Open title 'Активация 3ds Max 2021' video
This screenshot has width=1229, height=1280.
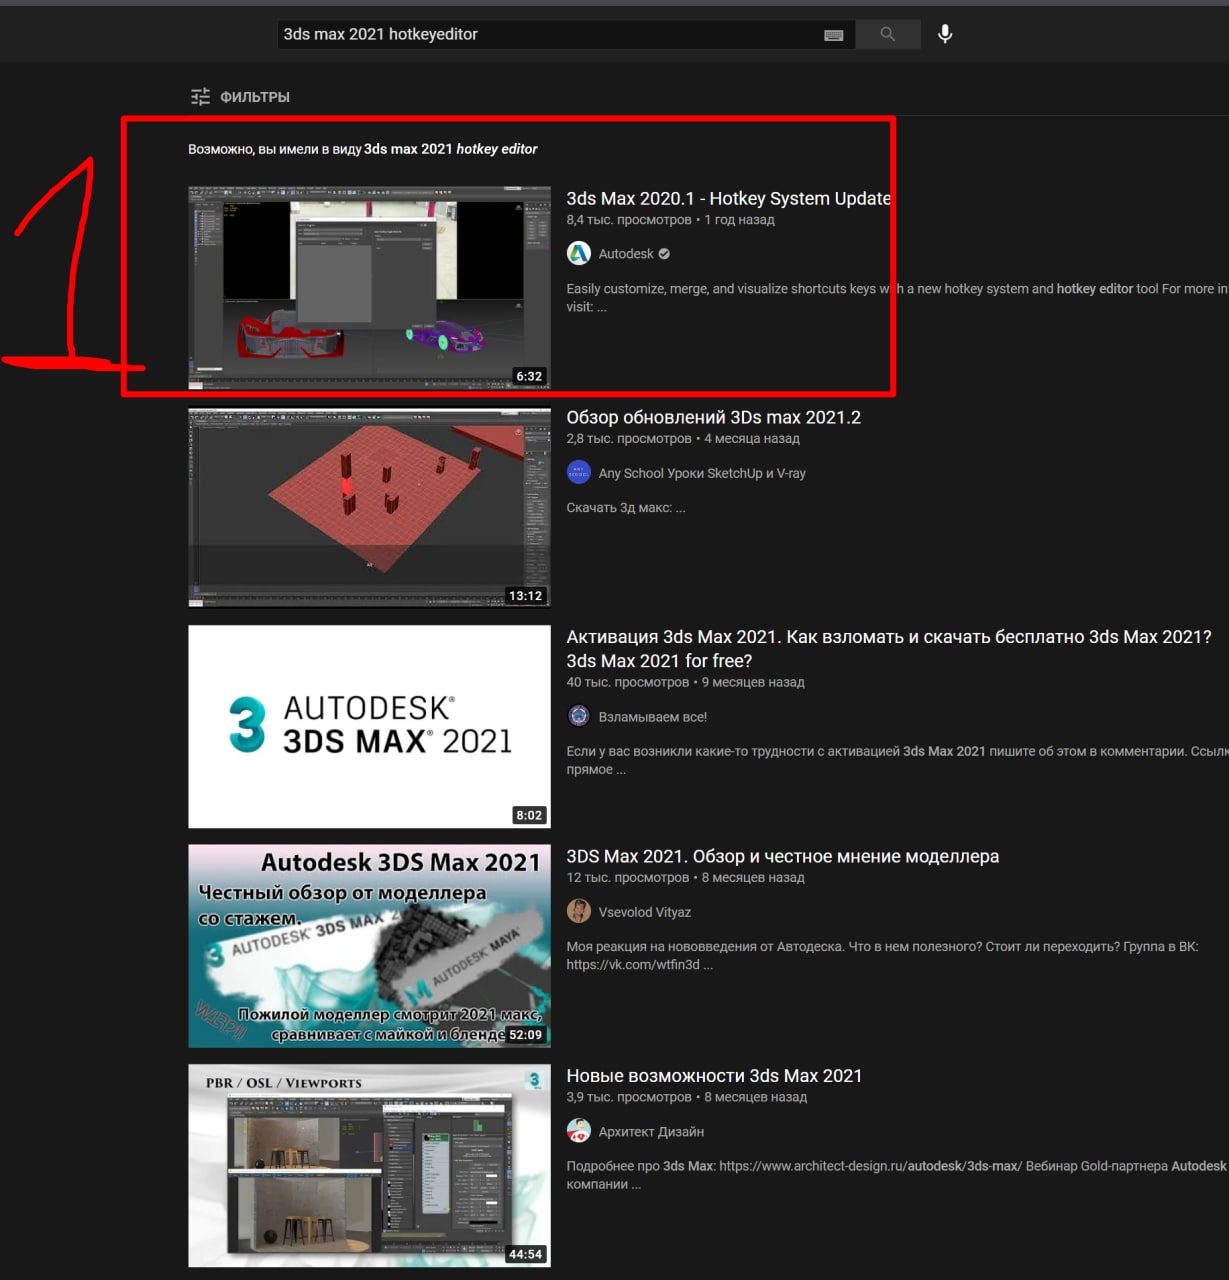point(889,648)
